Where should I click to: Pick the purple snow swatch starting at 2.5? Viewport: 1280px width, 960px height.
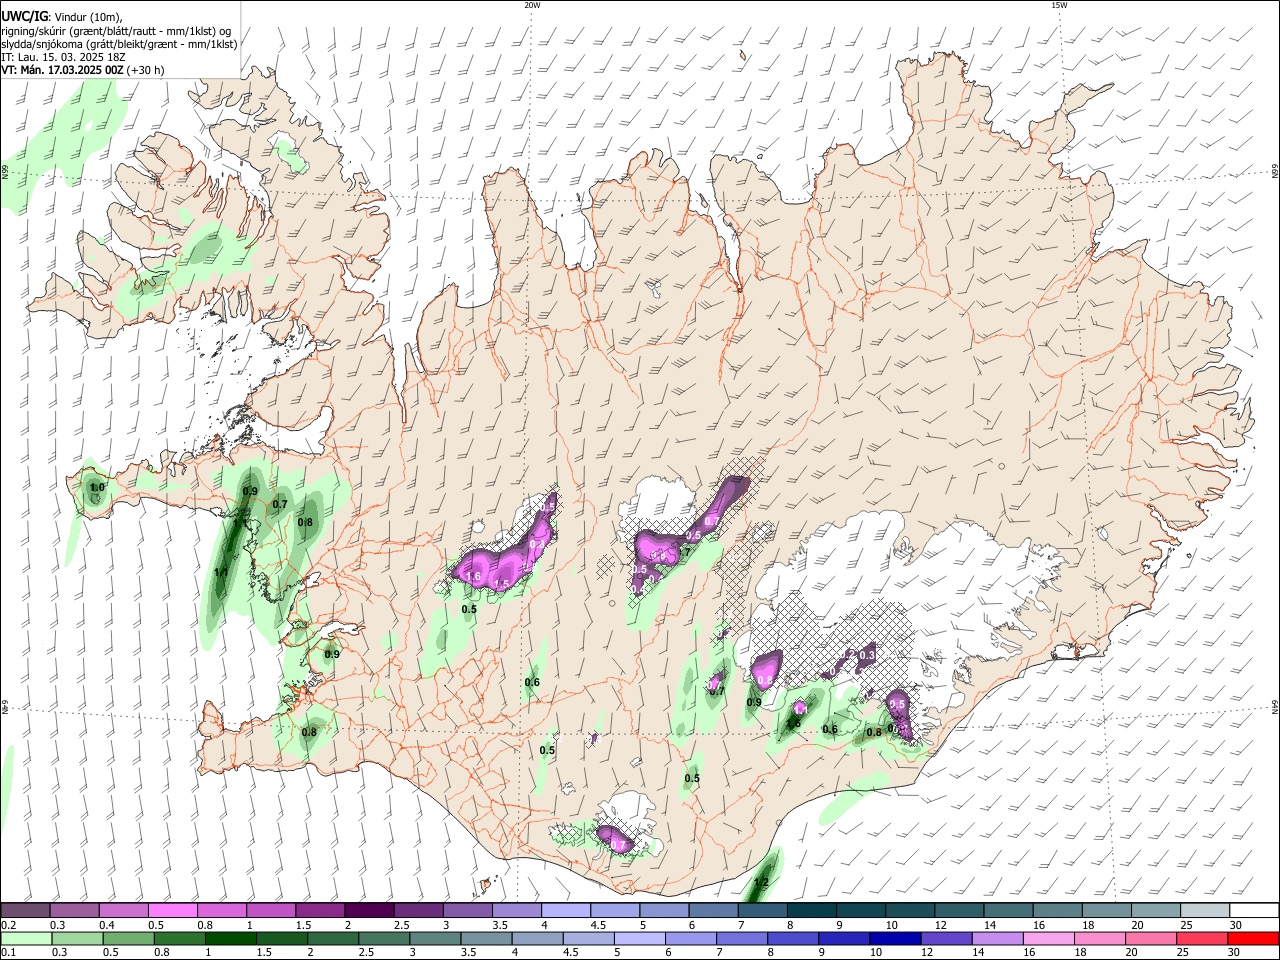pos(417,911)
